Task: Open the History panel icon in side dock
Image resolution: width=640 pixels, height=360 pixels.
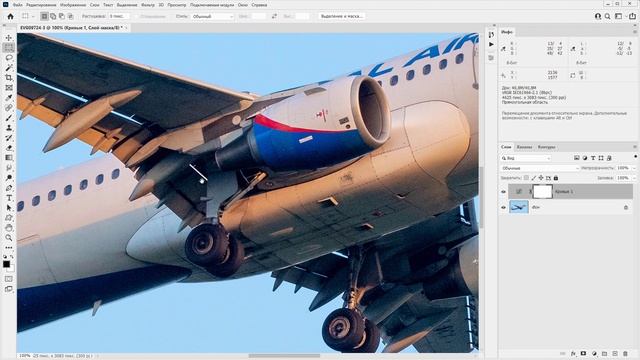Action: click(x=491, y=35)
